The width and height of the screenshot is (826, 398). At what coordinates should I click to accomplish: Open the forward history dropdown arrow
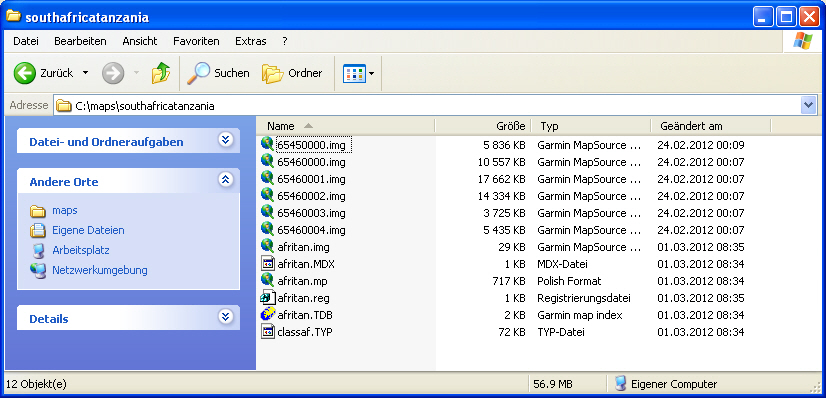tap(137, 73)
